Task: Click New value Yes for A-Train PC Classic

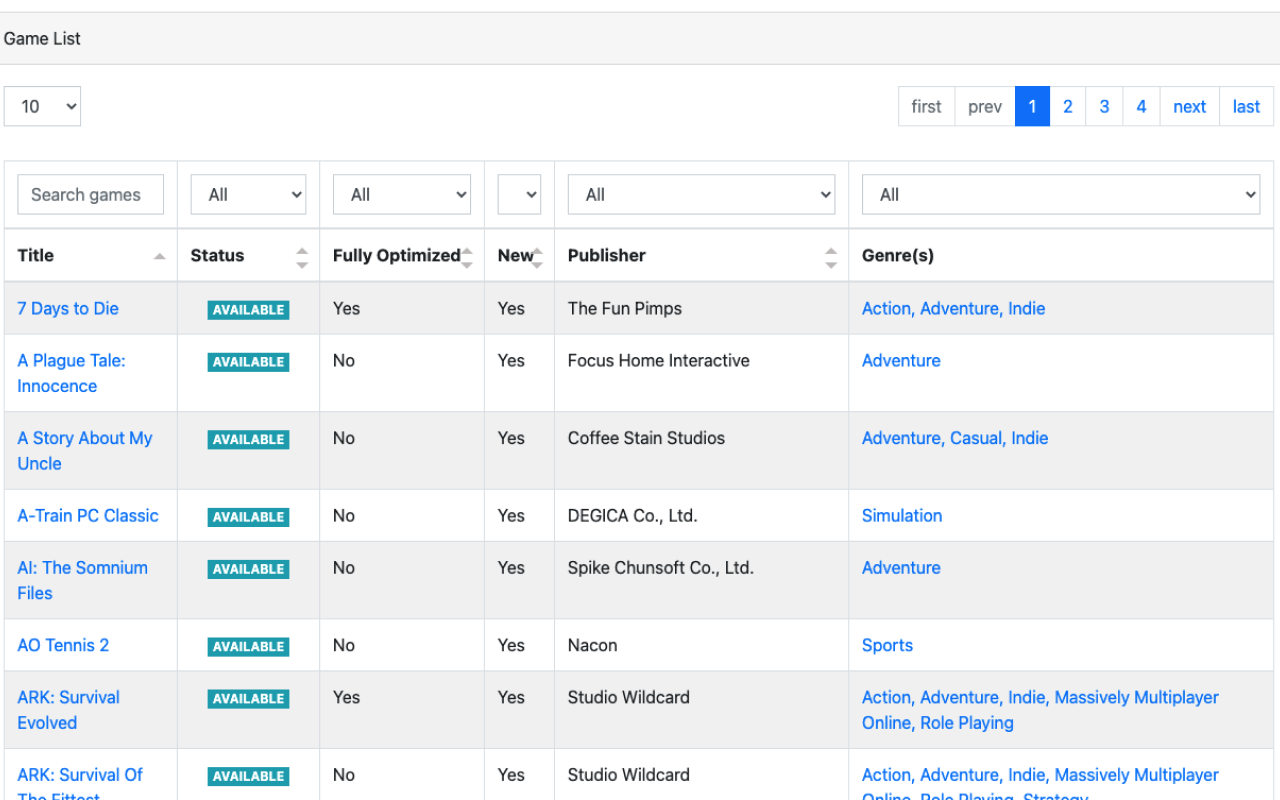Action: tap(511, 515)
